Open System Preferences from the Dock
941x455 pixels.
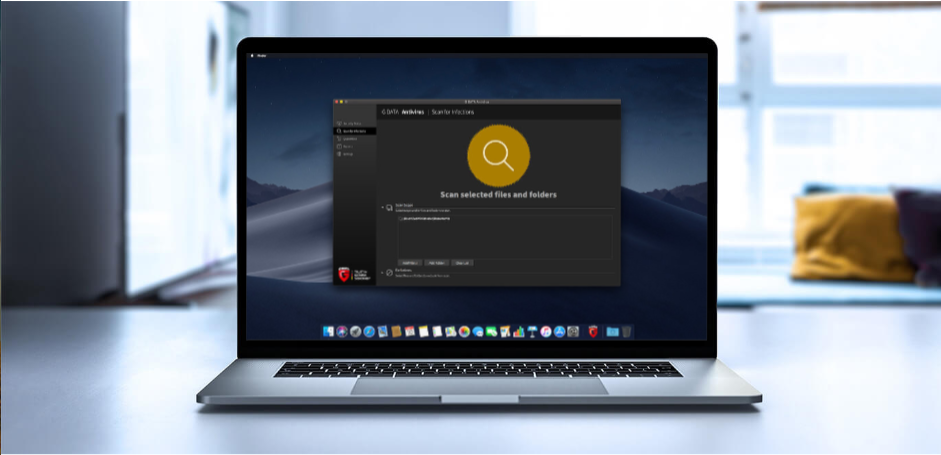click(x=573, y=331)
